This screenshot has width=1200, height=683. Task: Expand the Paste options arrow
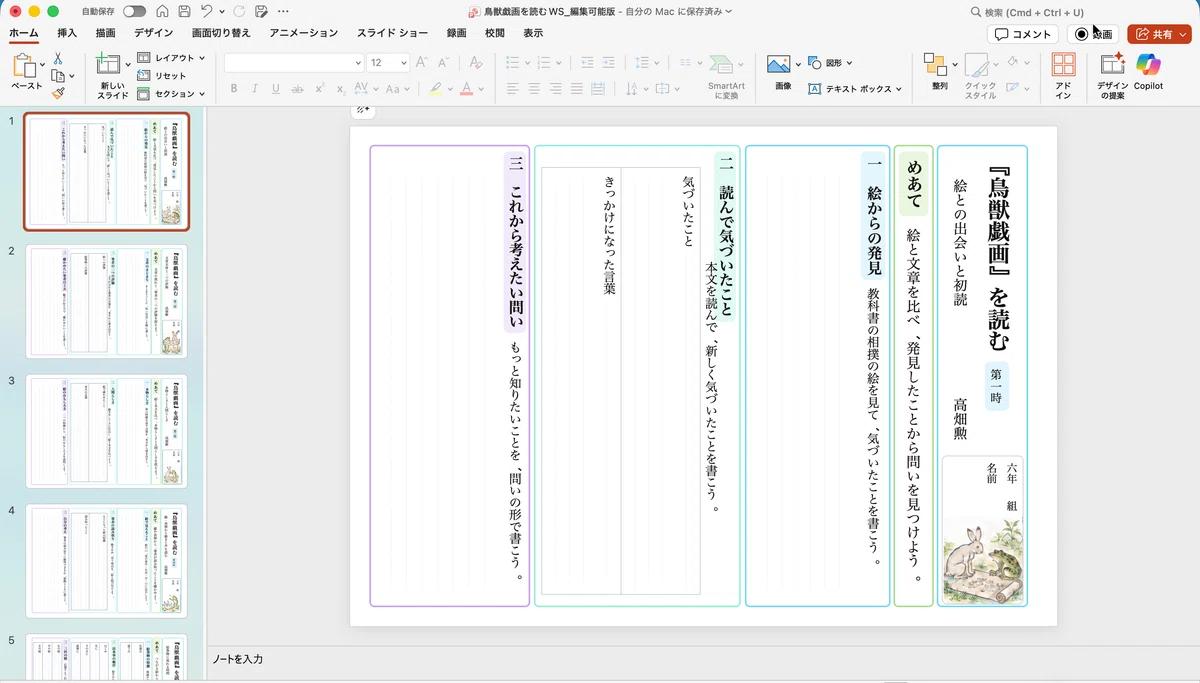pyautogui.click(x=42, y=66)
